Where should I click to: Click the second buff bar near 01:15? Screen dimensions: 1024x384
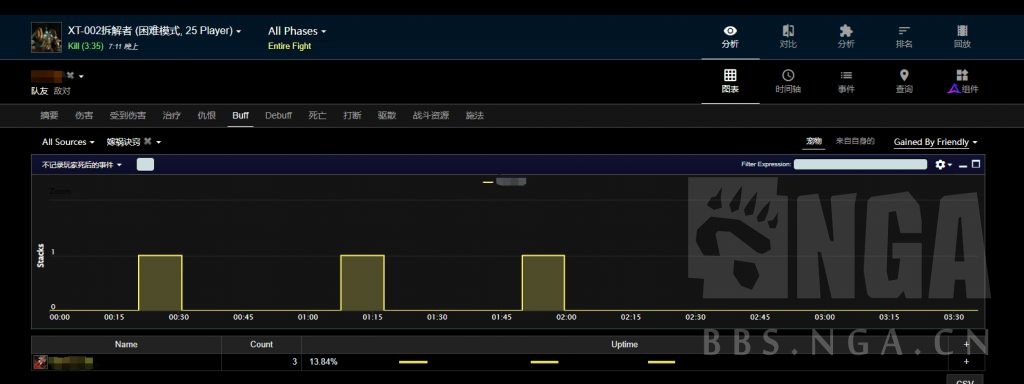tap(362, 282)
